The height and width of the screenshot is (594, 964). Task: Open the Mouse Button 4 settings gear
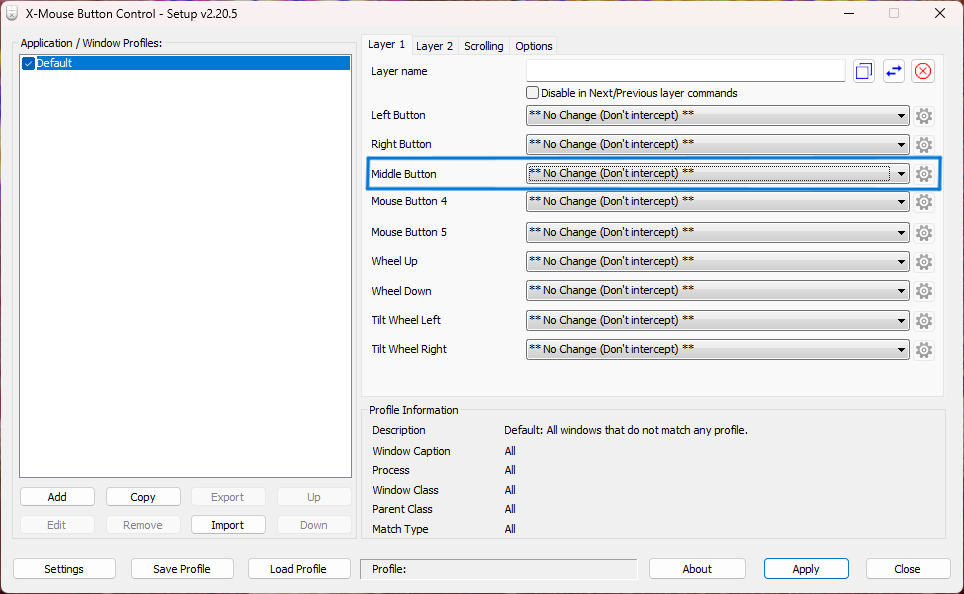click(x=923, y=202)
